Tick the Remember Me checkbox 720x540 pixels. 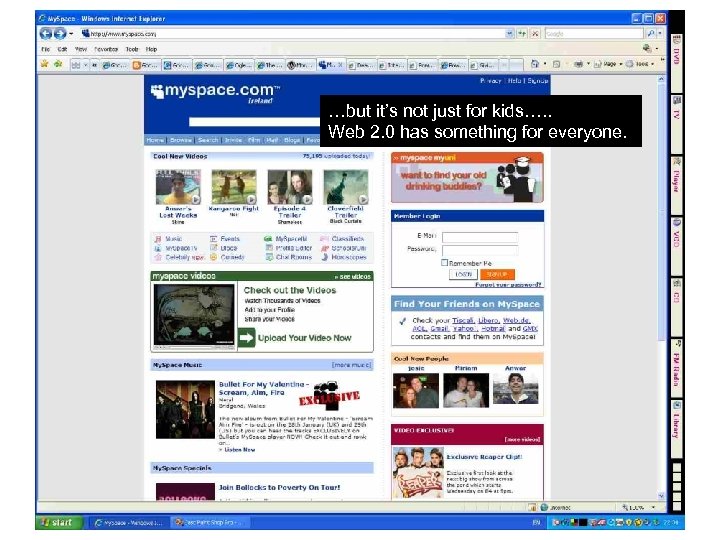tap(444, 263)
